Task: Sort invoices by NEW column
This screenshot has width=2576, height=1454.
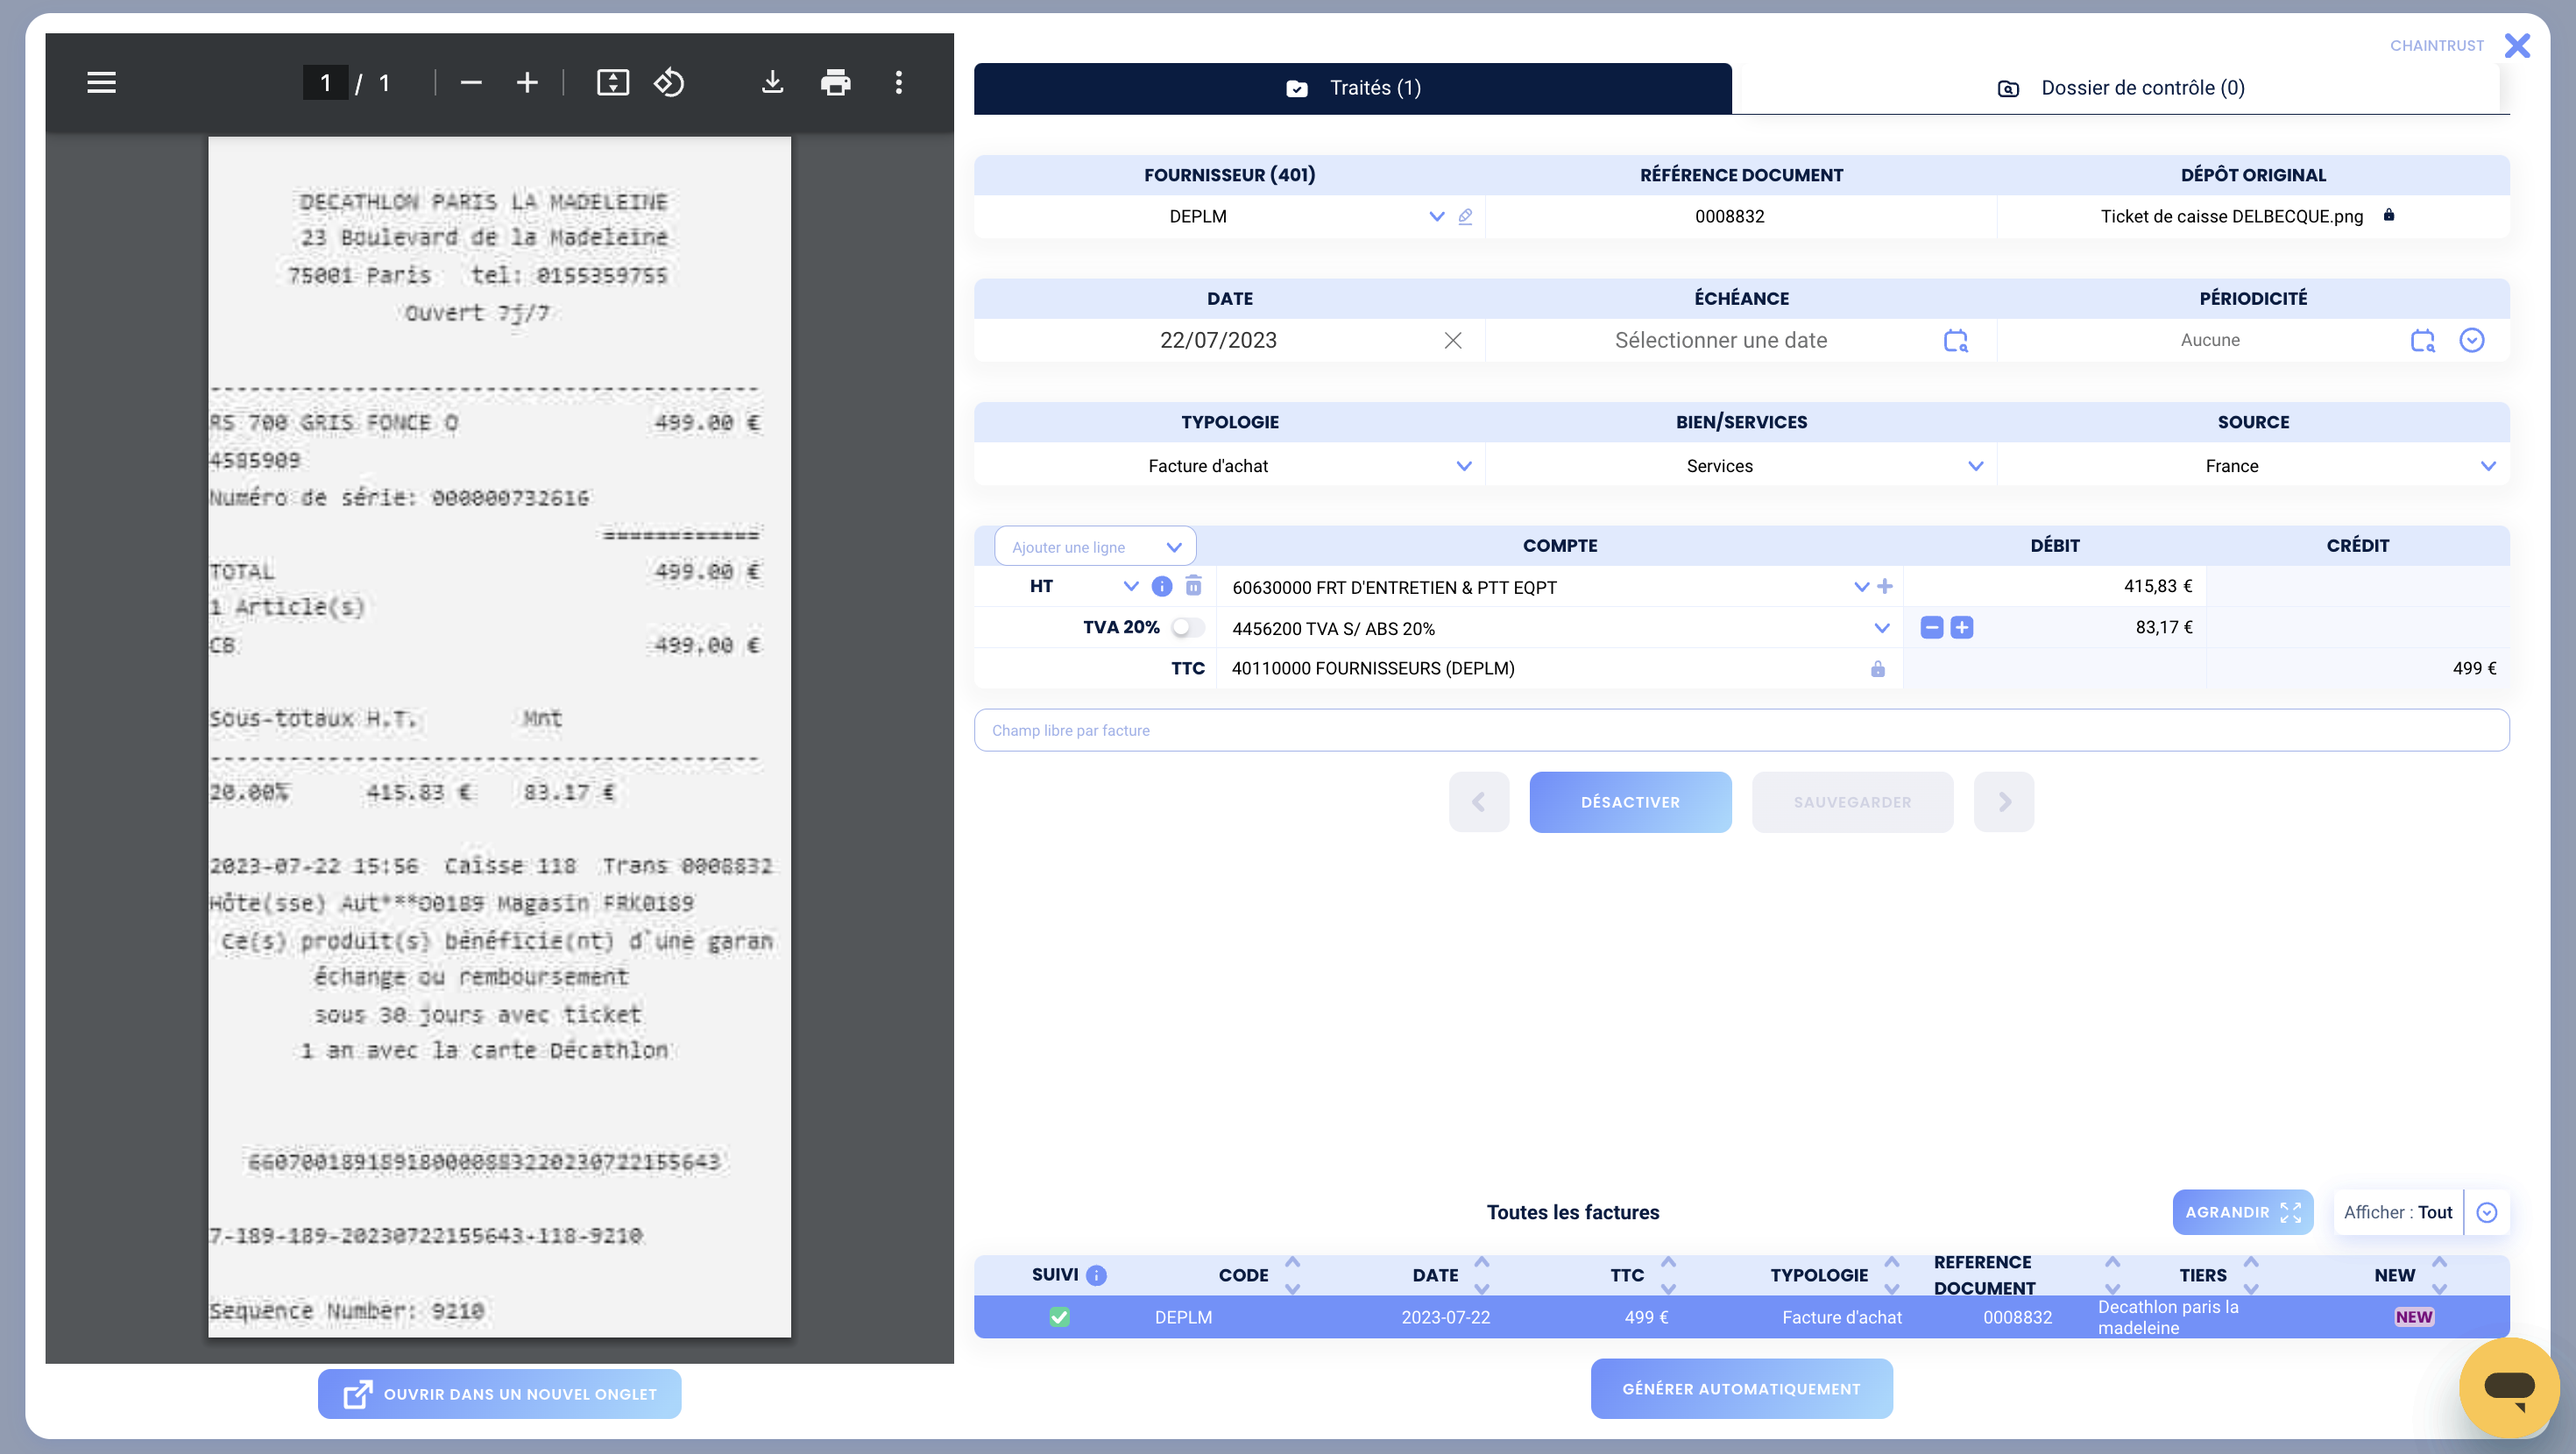Action: [x=2439, y=1275]
